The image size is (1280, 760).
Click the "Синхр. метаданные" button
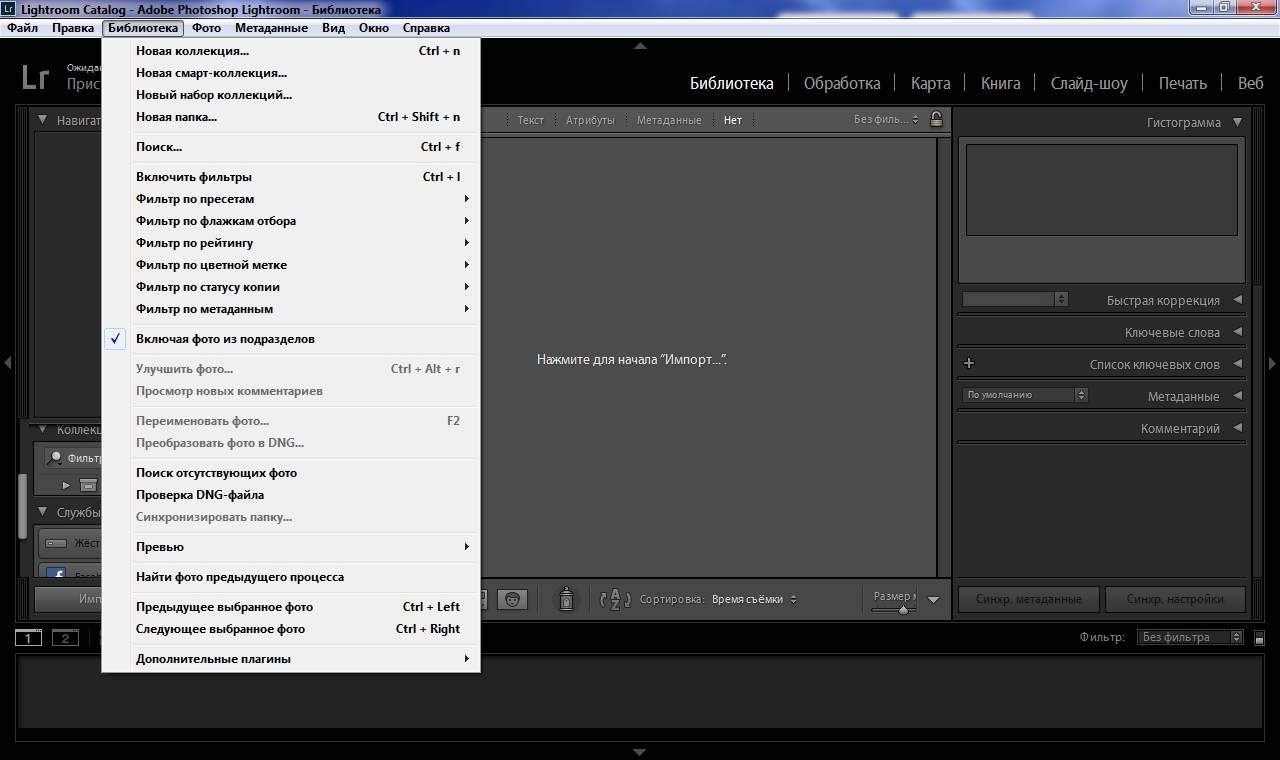(1029, 599)
